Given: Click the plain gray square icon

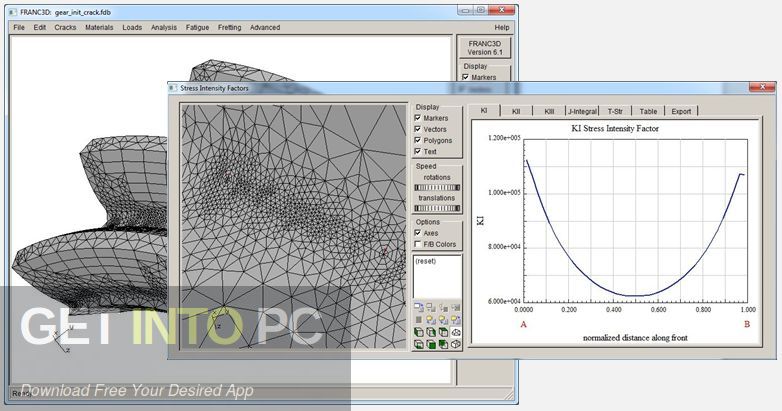Looking at the screenshot, I should (418, 319).
